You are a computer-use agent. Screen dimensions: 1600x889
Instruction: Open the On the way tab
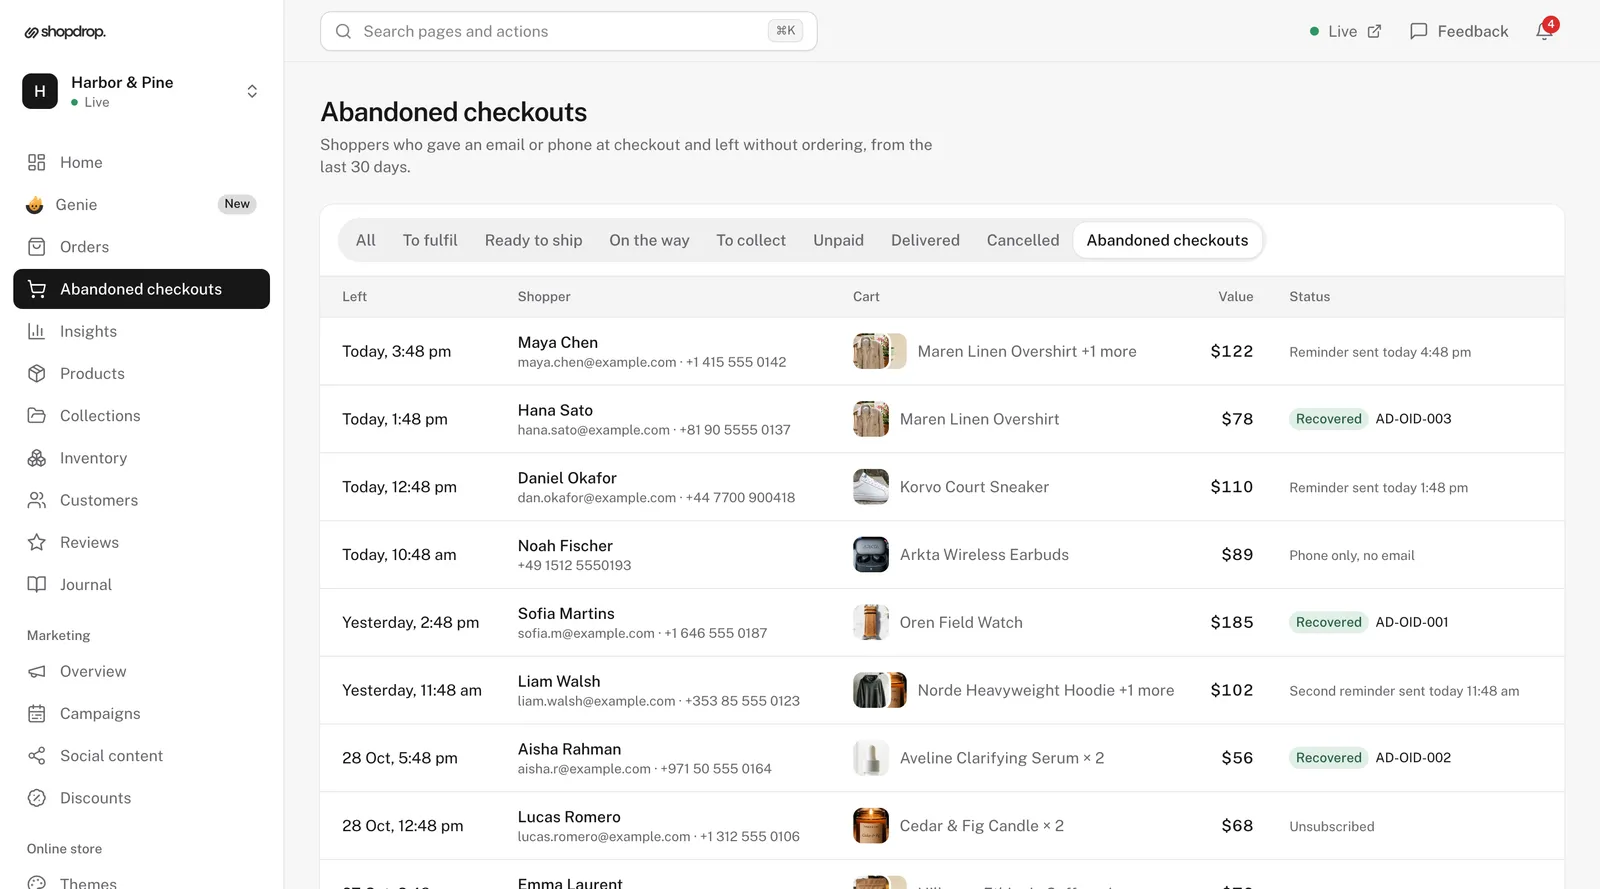(x=649, y=240)
